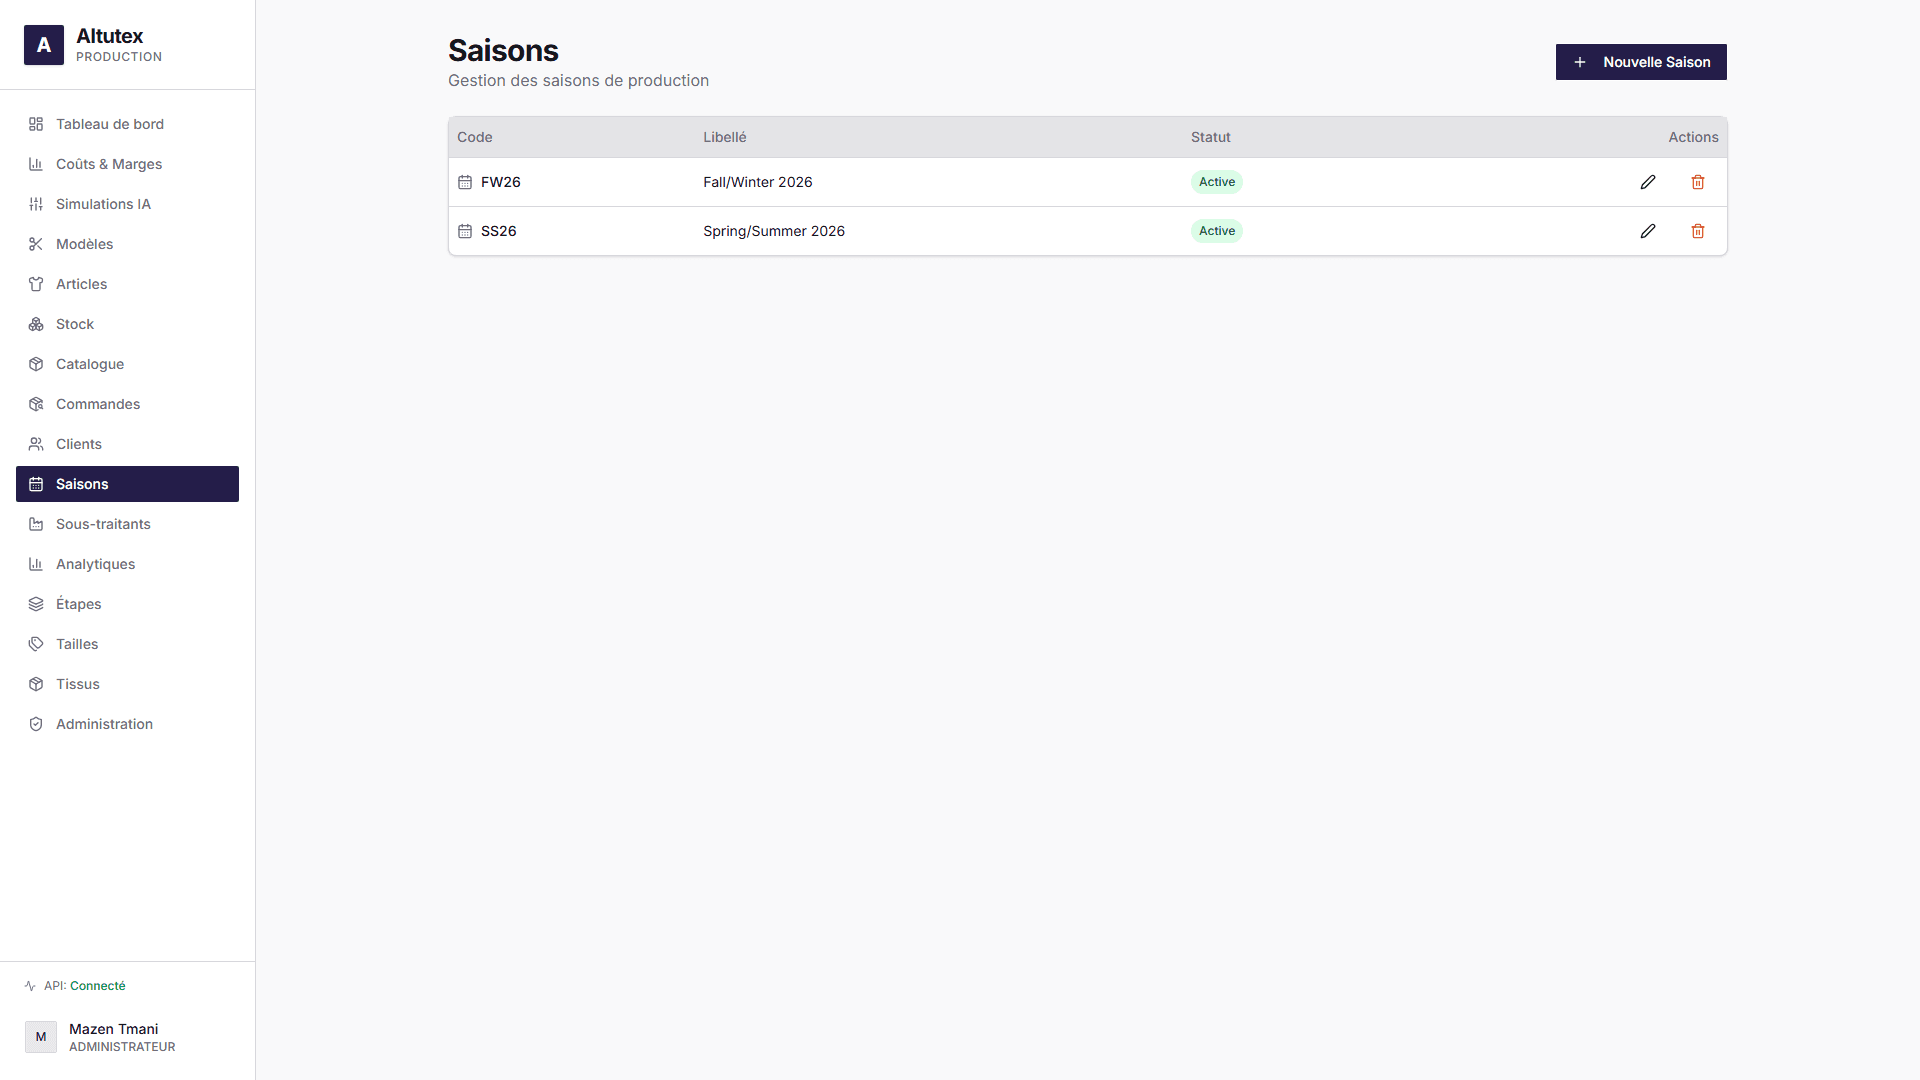This screenshot has width=1920, height=1080.
Task: Select the Fall/Winter 2026 label cell
Action: [757, 182]
